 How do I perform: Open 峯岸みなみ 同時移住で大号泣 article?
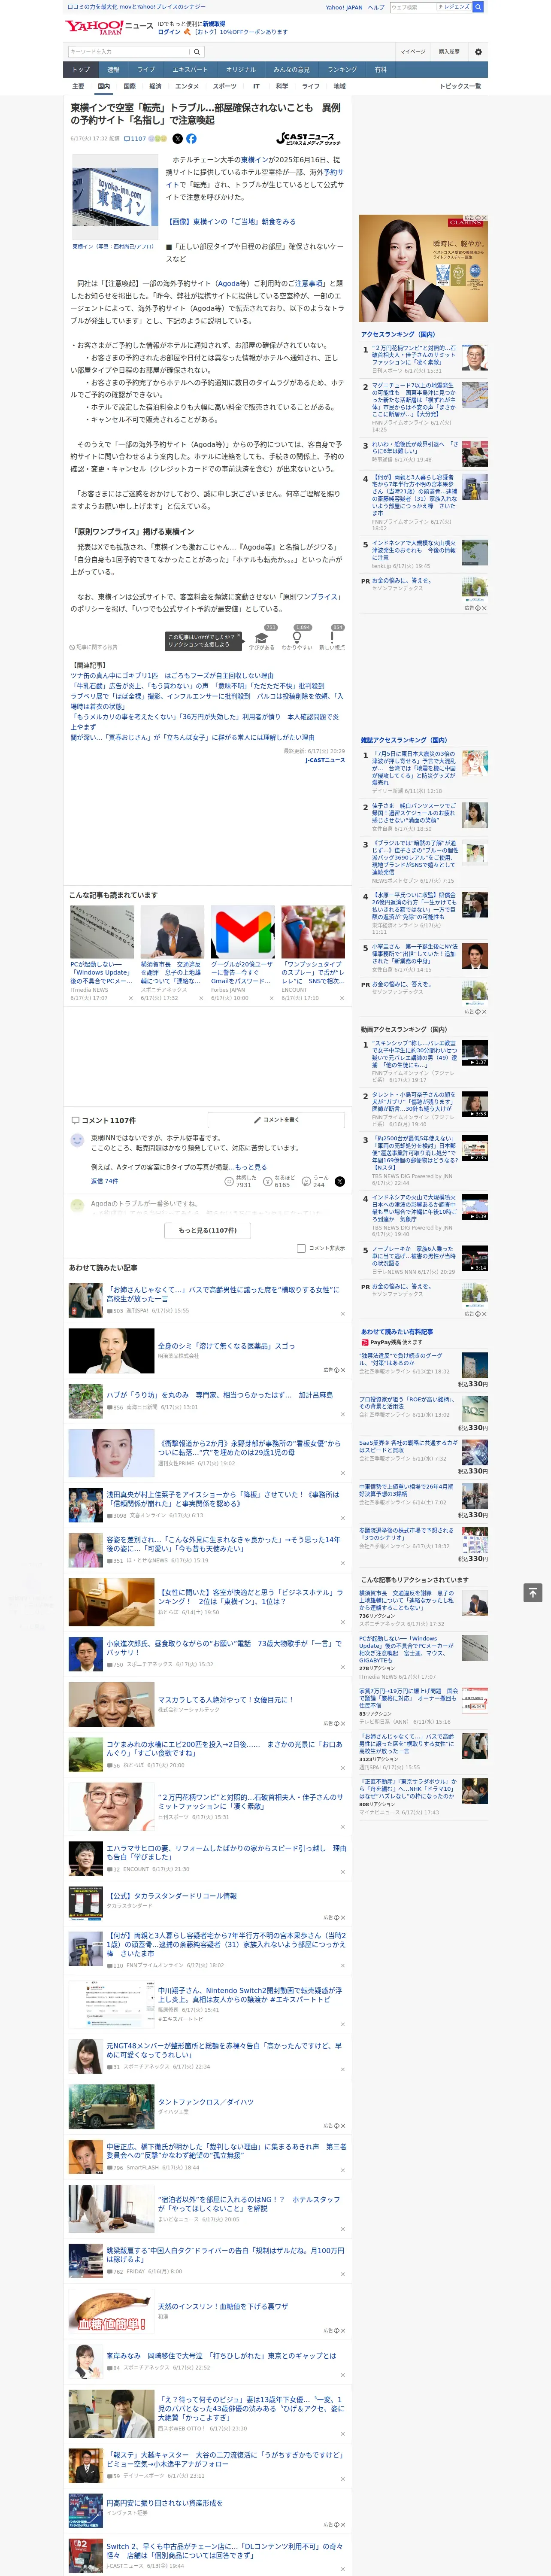(221, 2356)
